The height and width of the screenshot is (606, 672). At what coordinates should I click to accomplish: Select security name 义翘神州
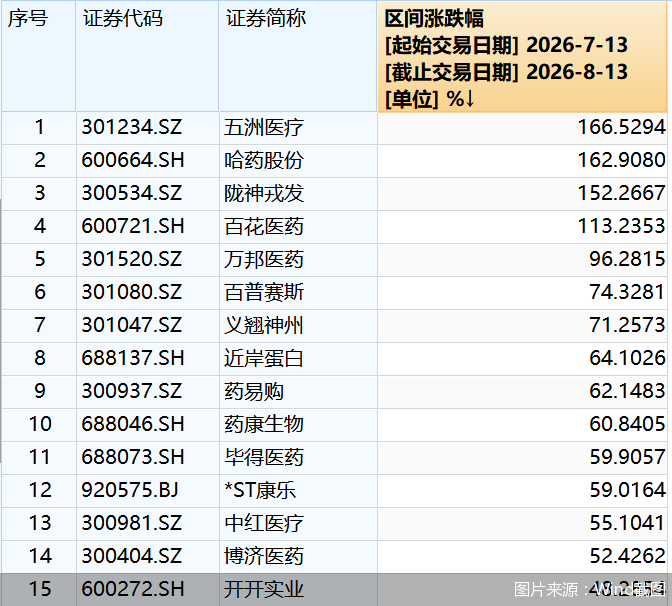pyautogui.click(x=264, y=325)
